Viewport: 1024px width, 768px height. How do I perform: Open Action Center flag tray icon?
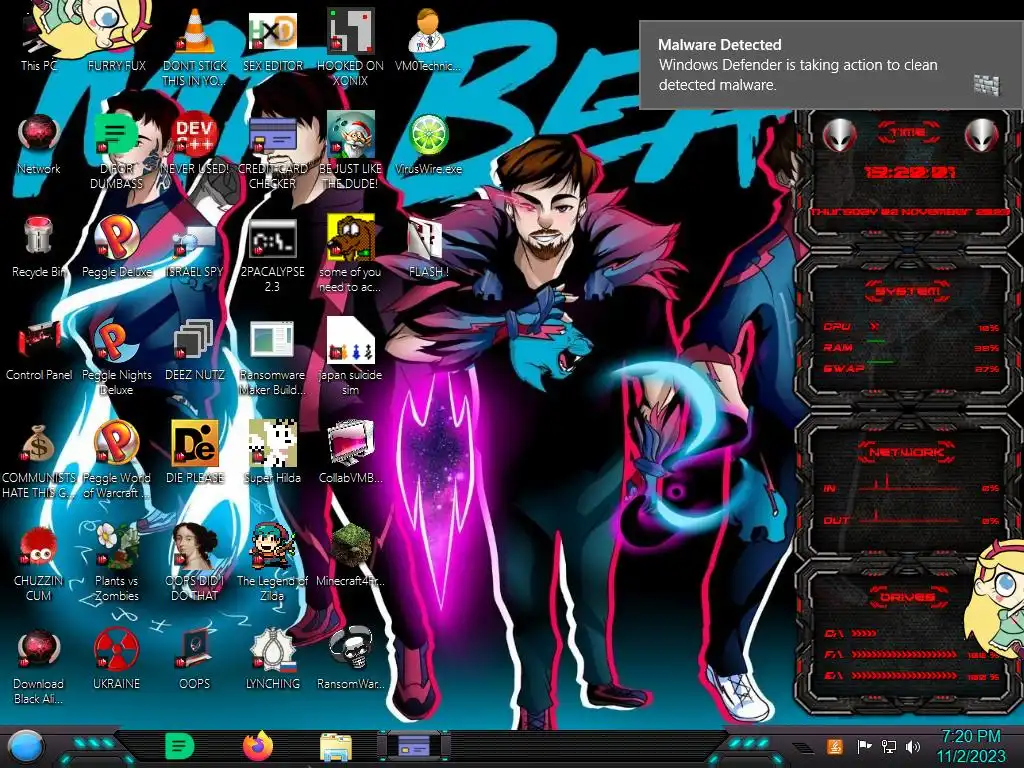(864, 746)
